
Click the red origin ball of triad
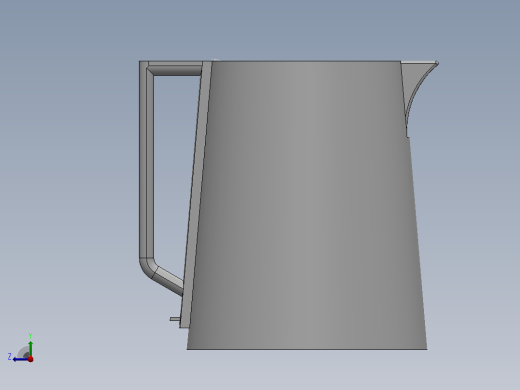click(31, 359)
